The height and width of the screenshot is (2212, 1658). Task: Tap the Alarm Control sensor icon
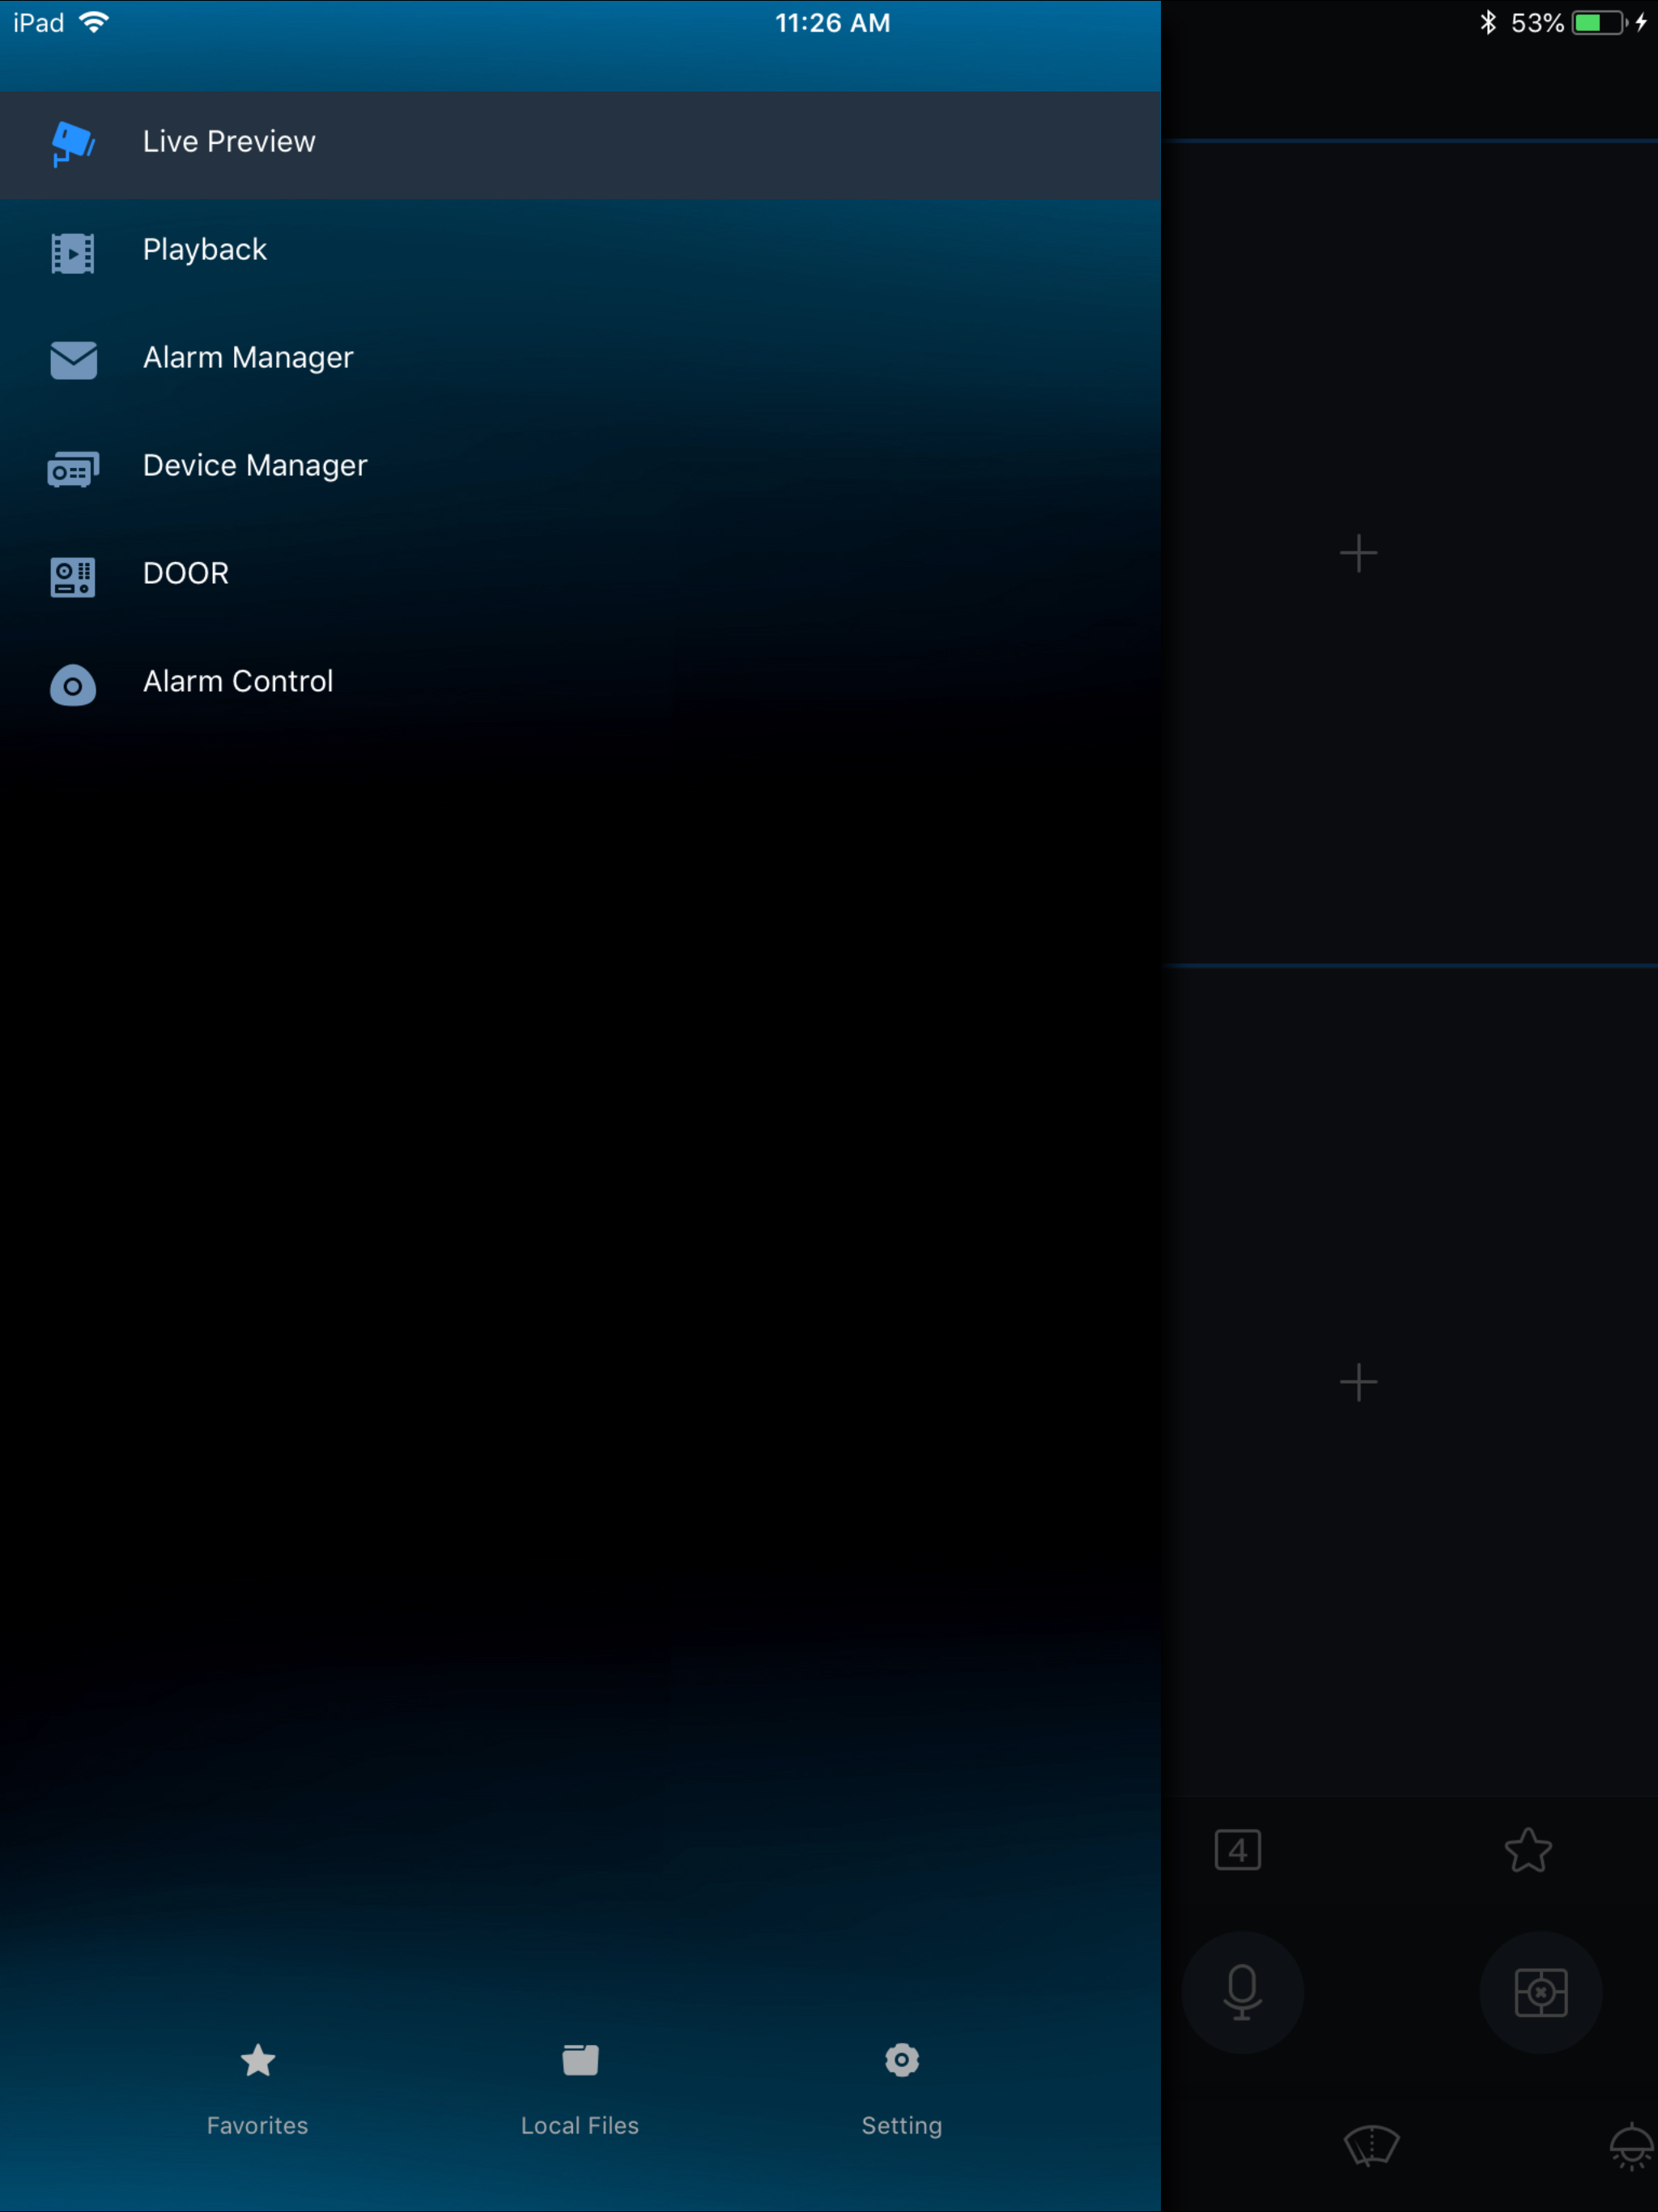tap(73, 686)
